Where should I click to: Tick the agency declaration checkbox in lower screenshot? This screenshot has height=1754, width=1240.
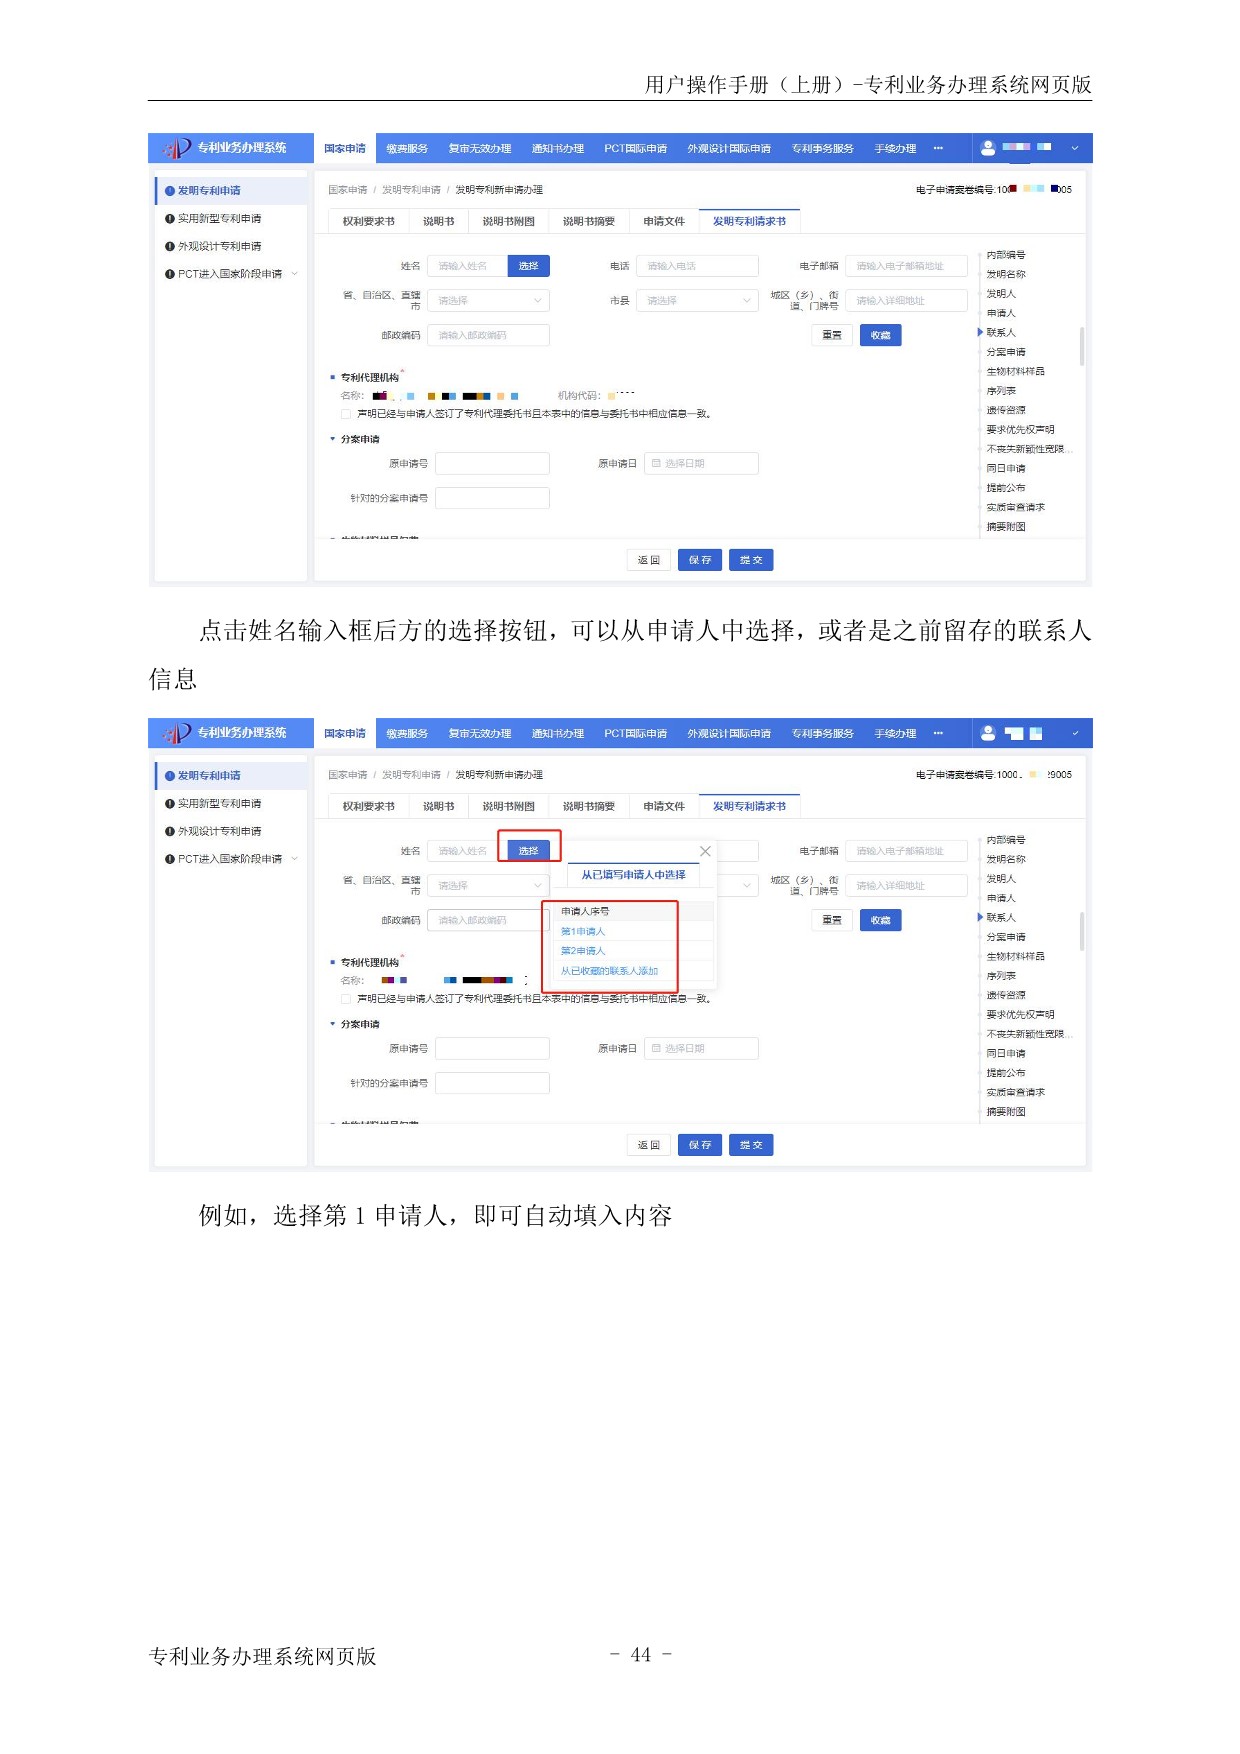(346, 999)
